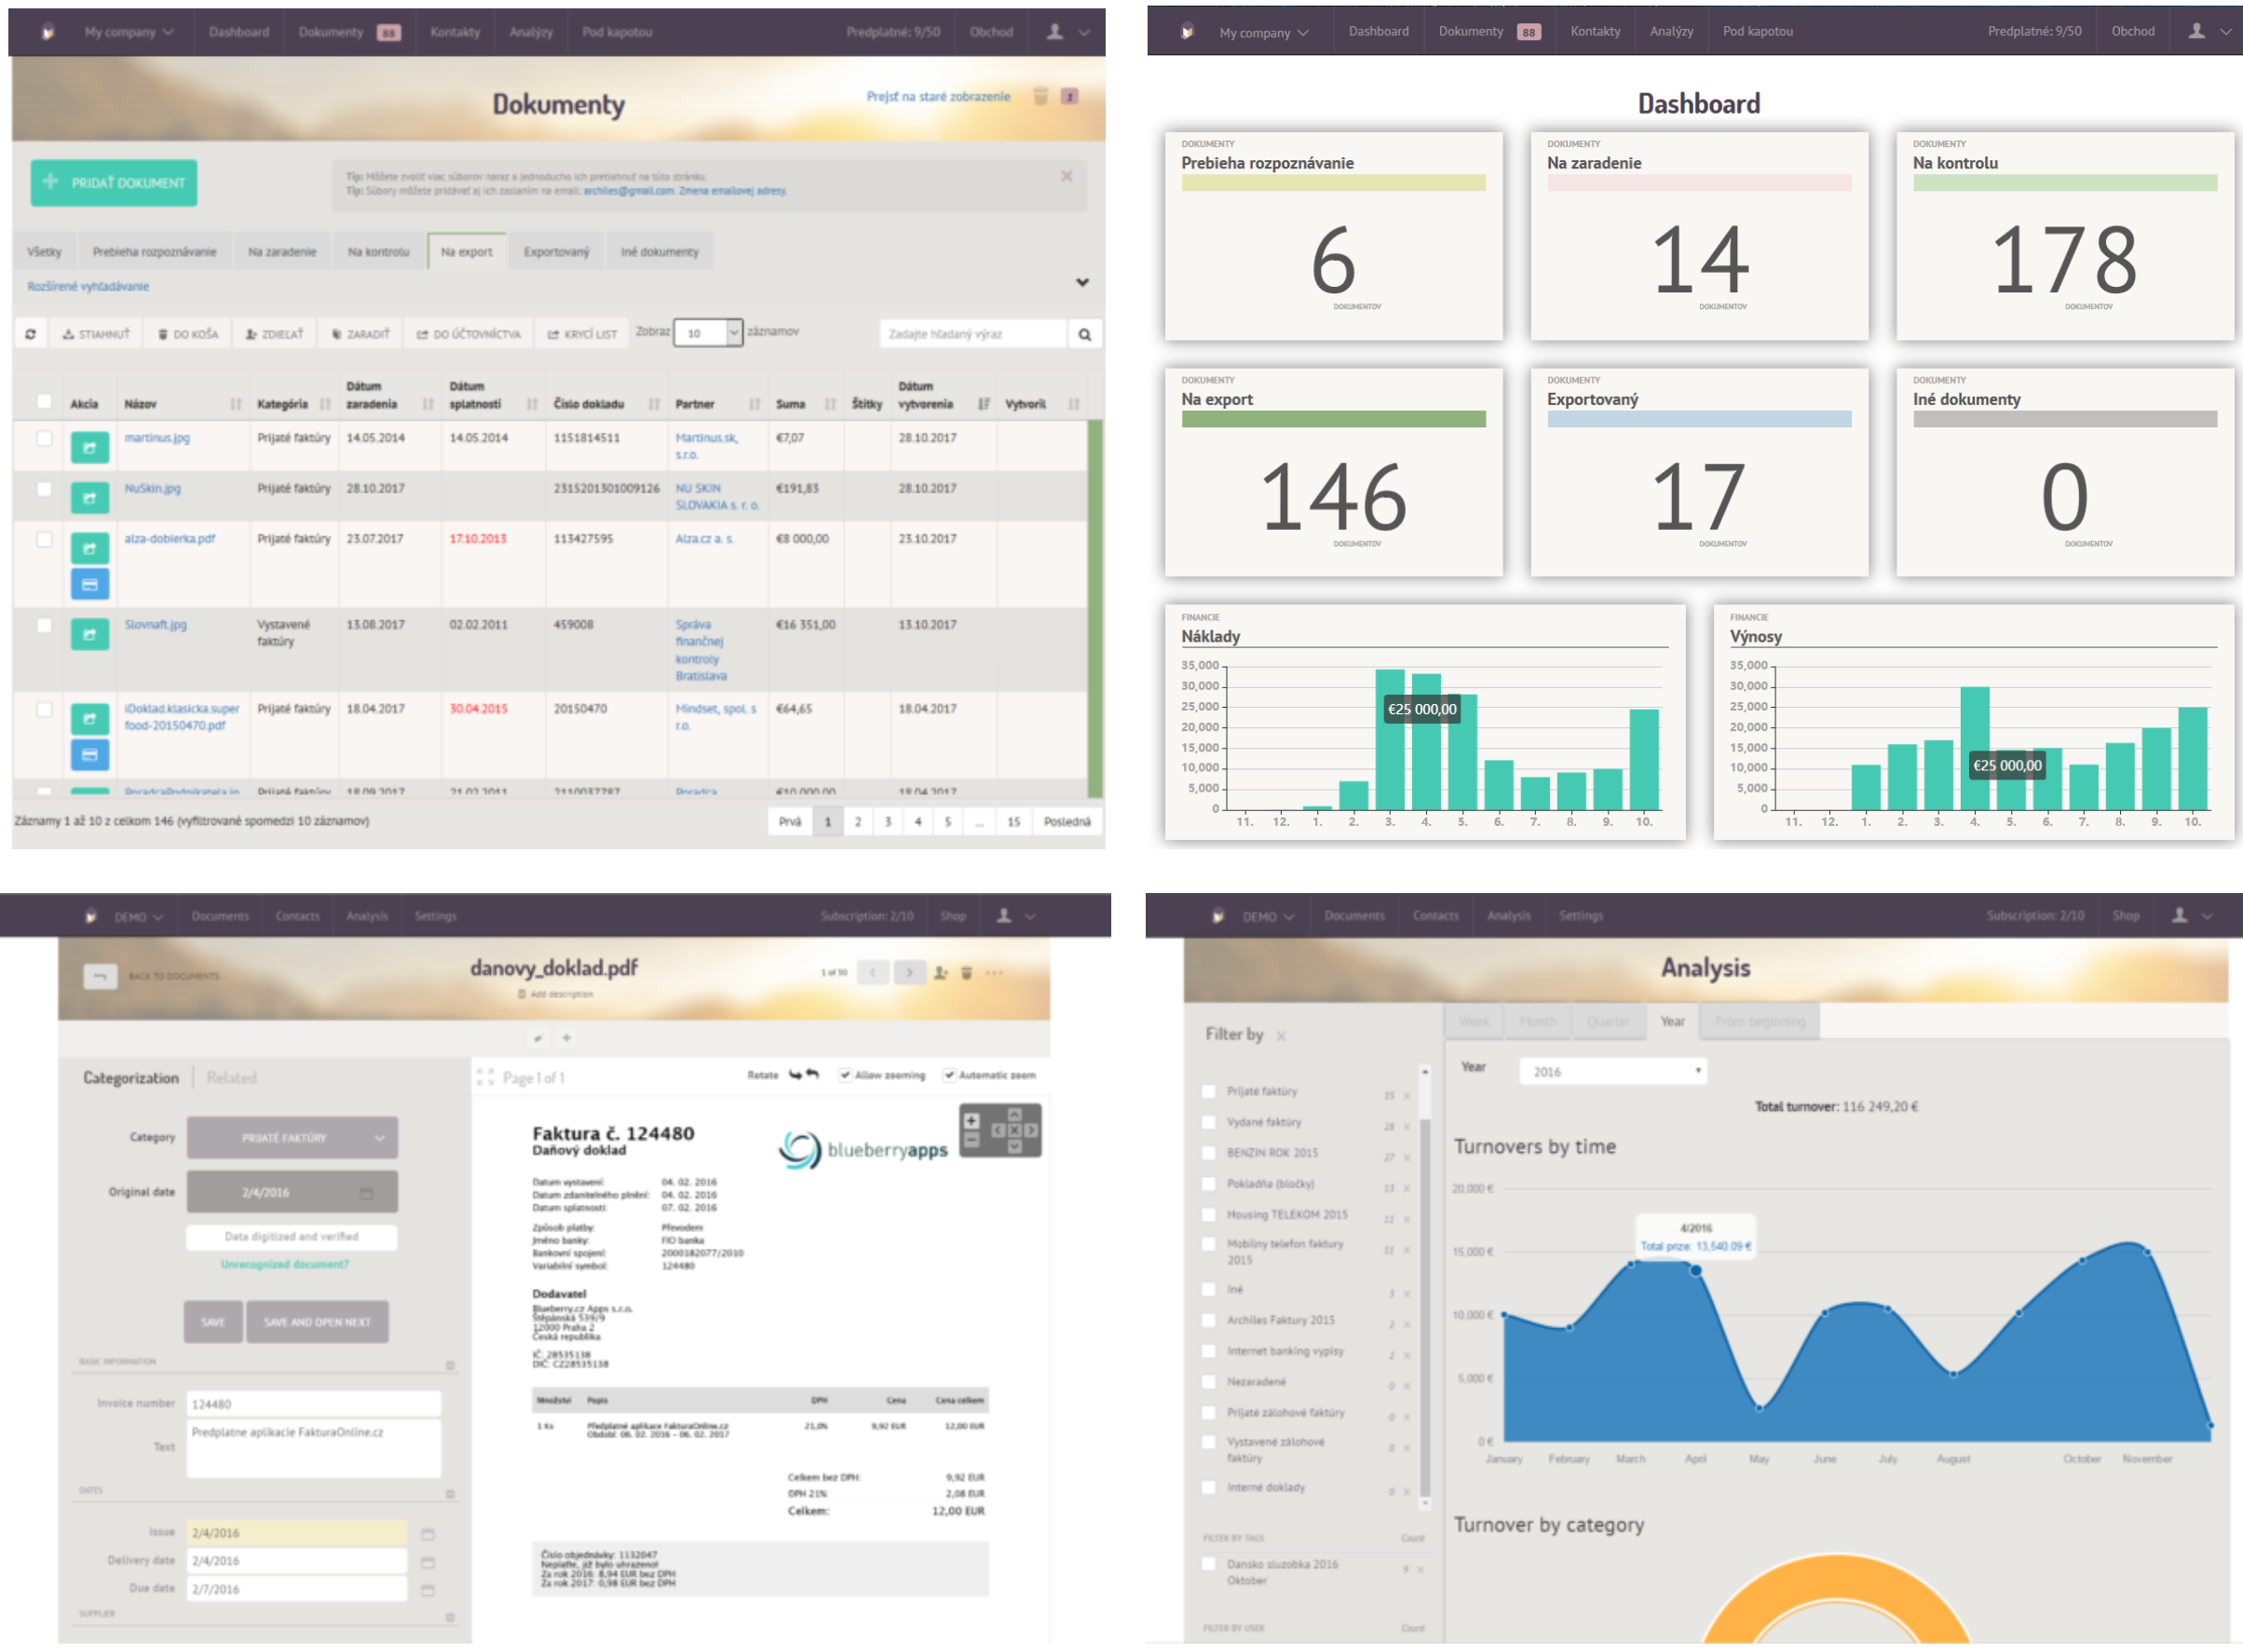Image resolution: width=2243 pixels, height=1652 pixels.
Task: Click the blue payment icon for alza-dobierka.pdf
Action: click(90, 584)
